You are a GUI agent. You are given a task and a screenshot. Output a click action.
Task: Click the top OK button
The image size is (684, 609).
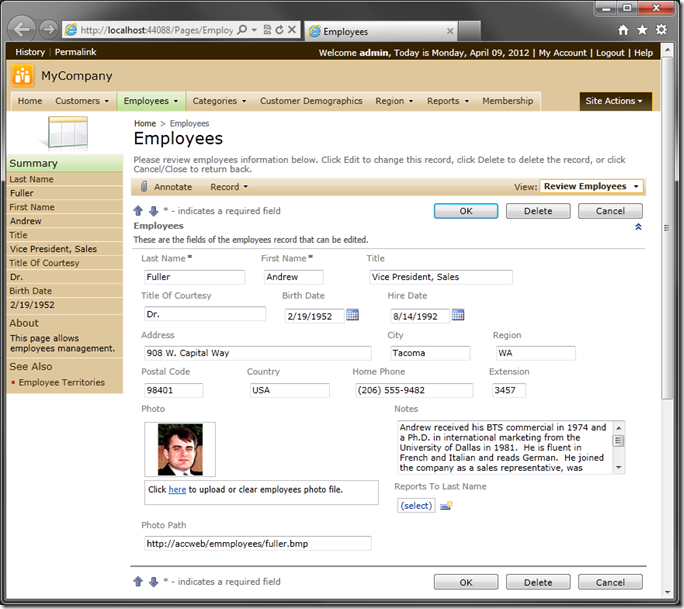click(466, 211)
